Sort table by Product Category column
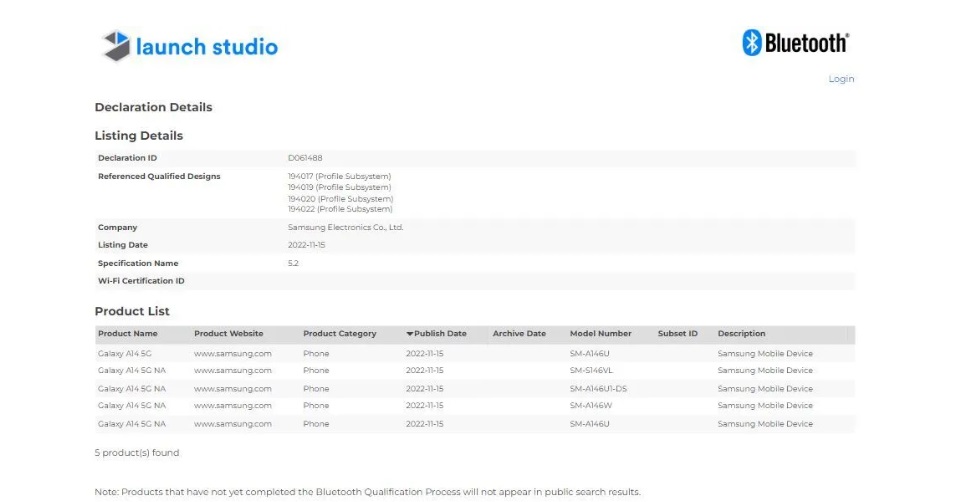The image size is (954, 502). click(339, 333)
